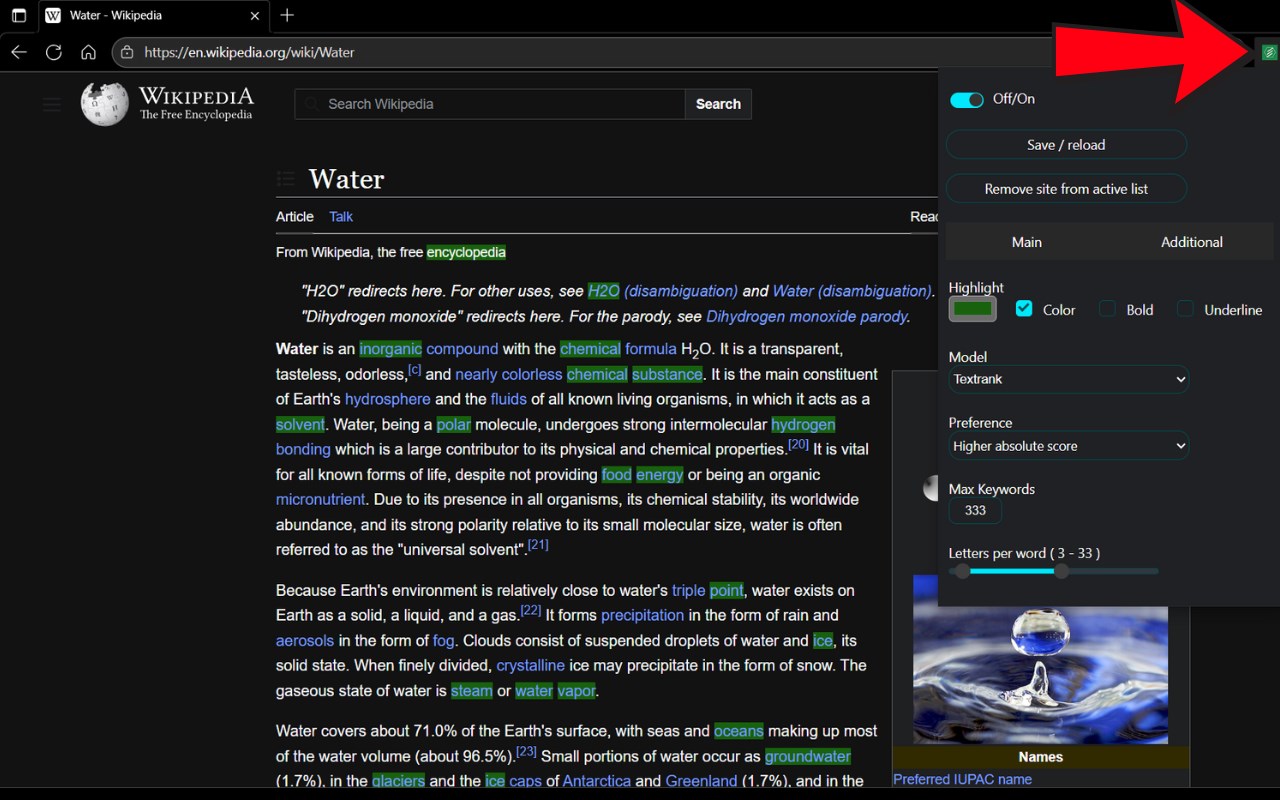Follow the micronutrient link
The height and width of the screenshot is (800, 1280).
(321, 499)
